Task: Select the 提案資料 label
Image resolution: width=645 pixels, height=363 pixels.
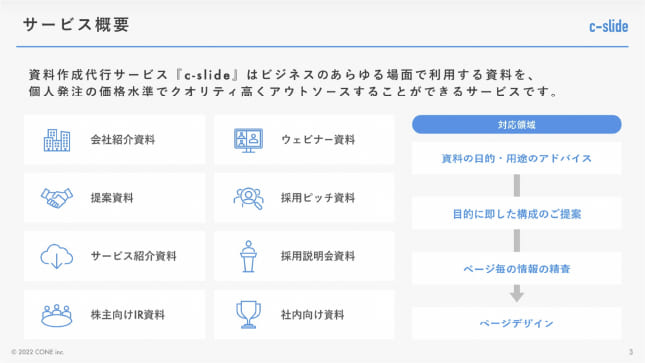Action: [x=112, y=198]
